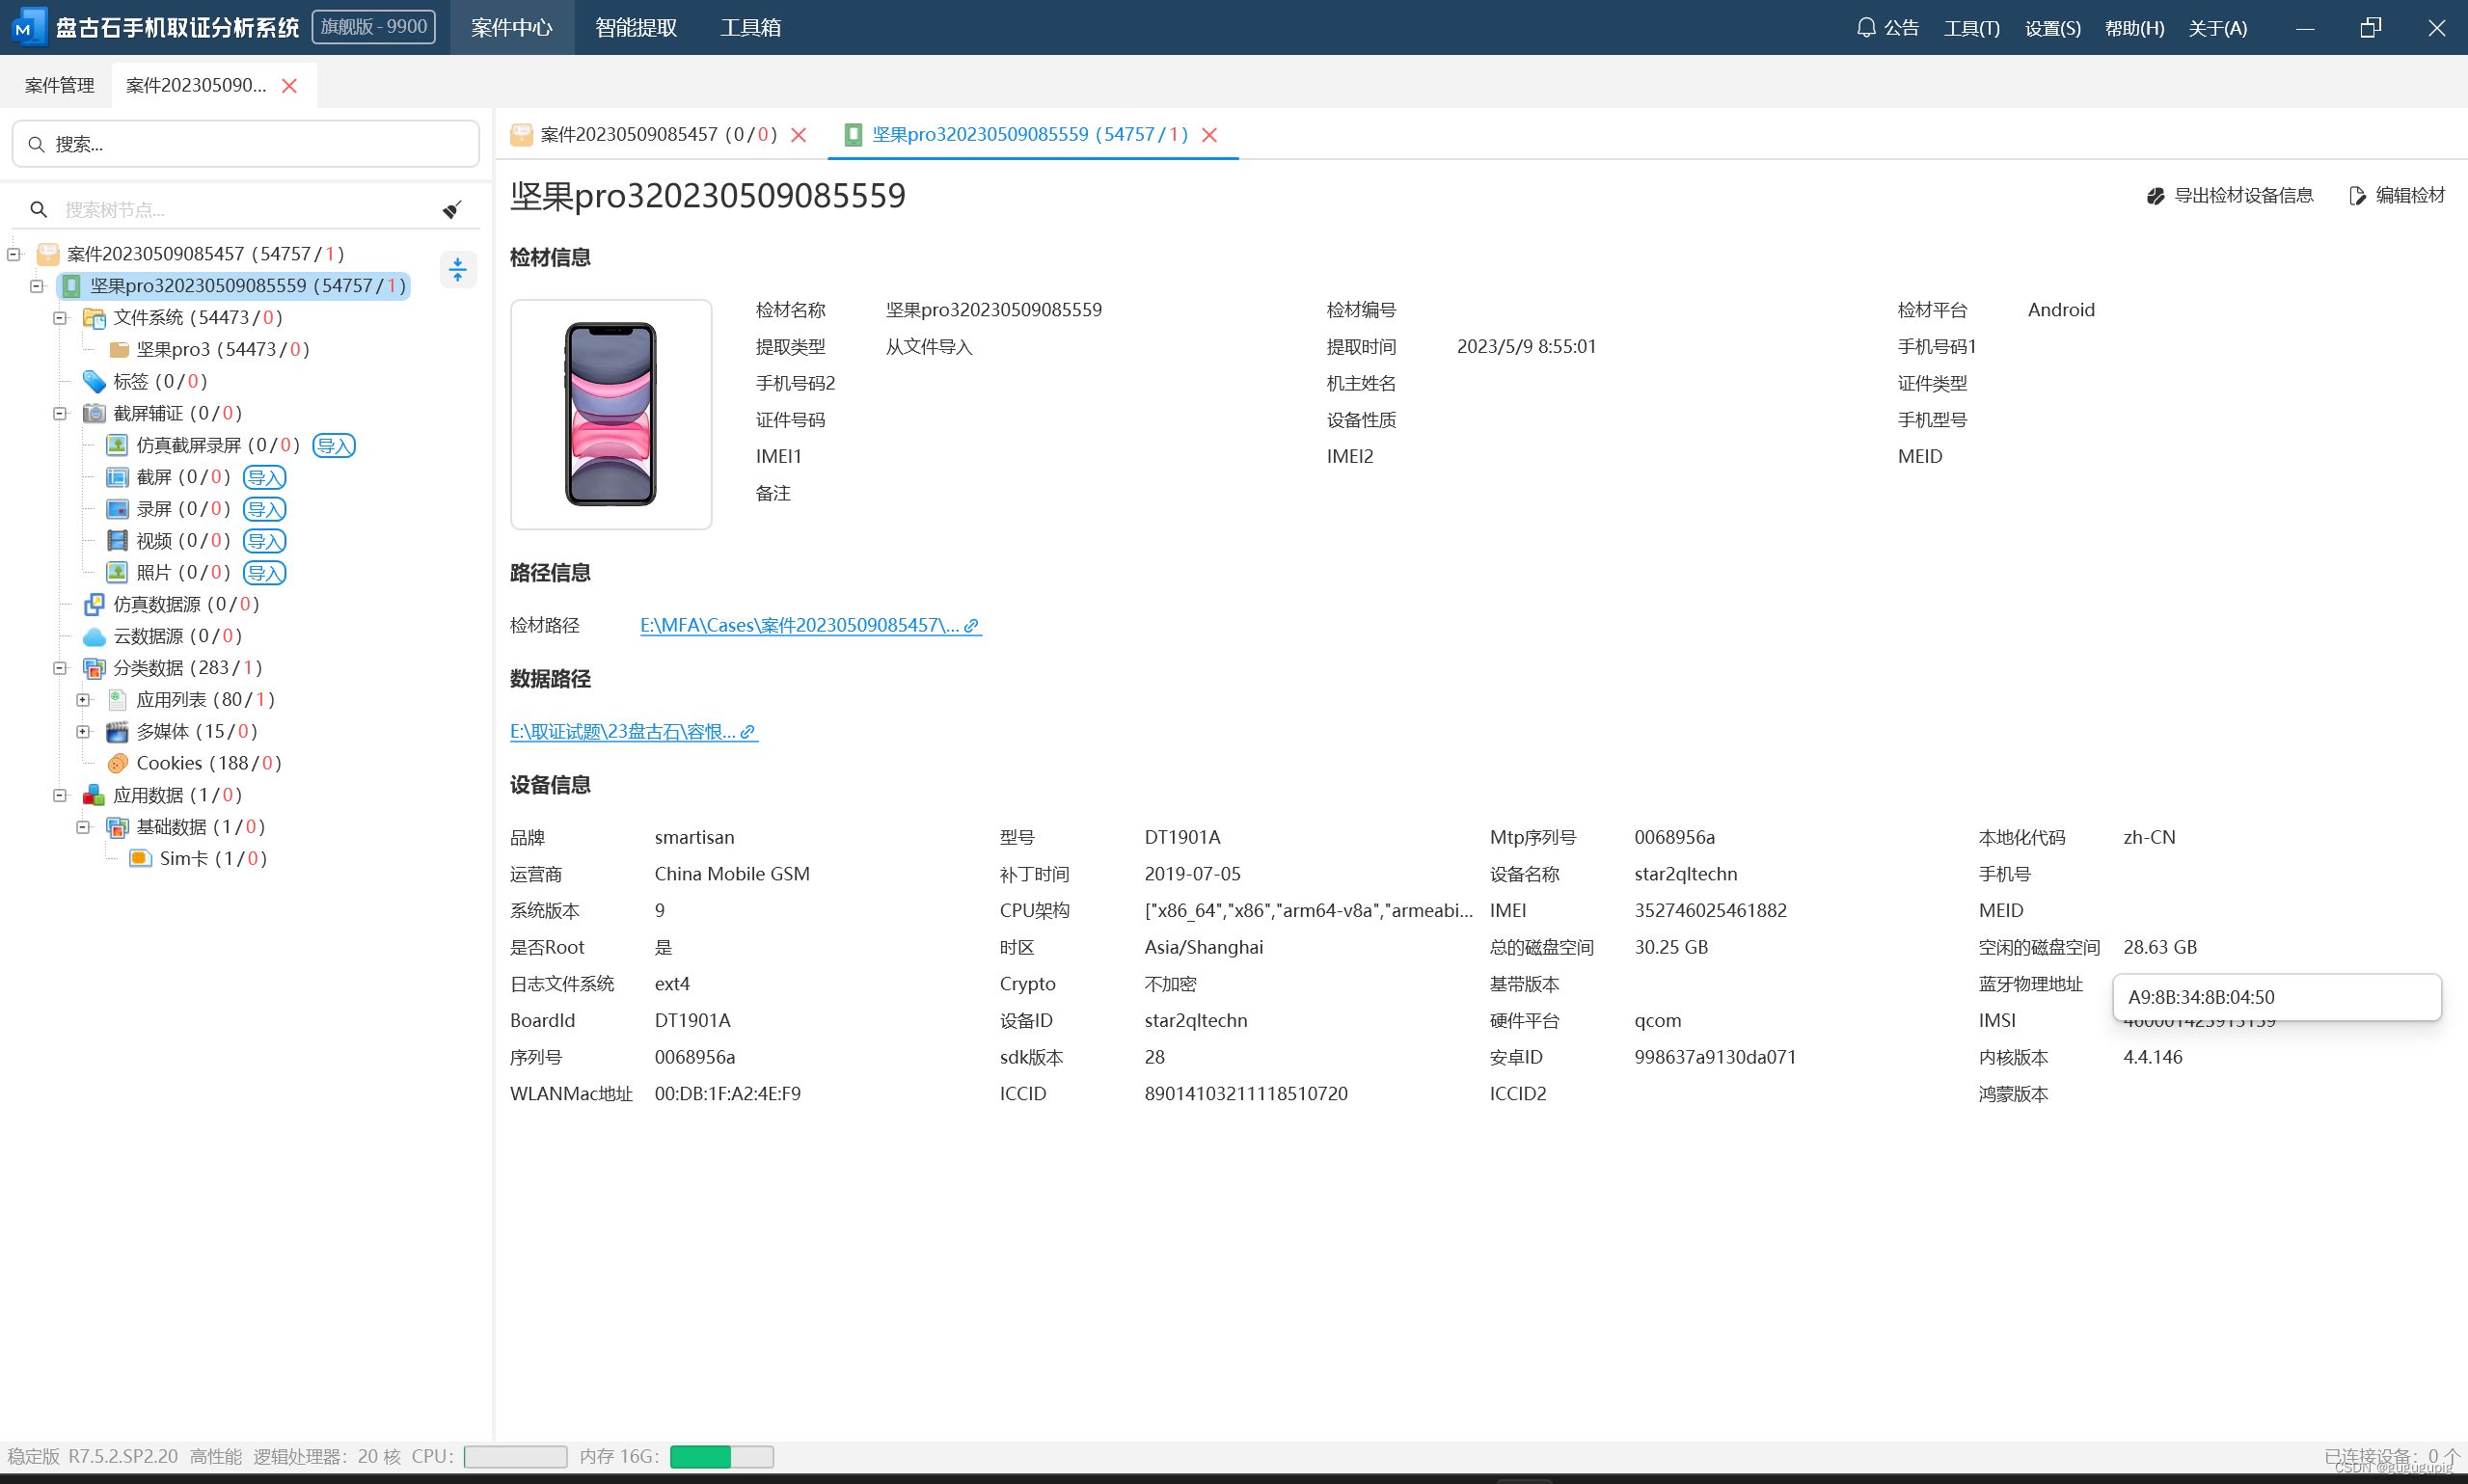Switch to 案件20230509085457 (0/0) tab
Viewport: 2468px width, 1484px height.
click(x=657, y=134)
